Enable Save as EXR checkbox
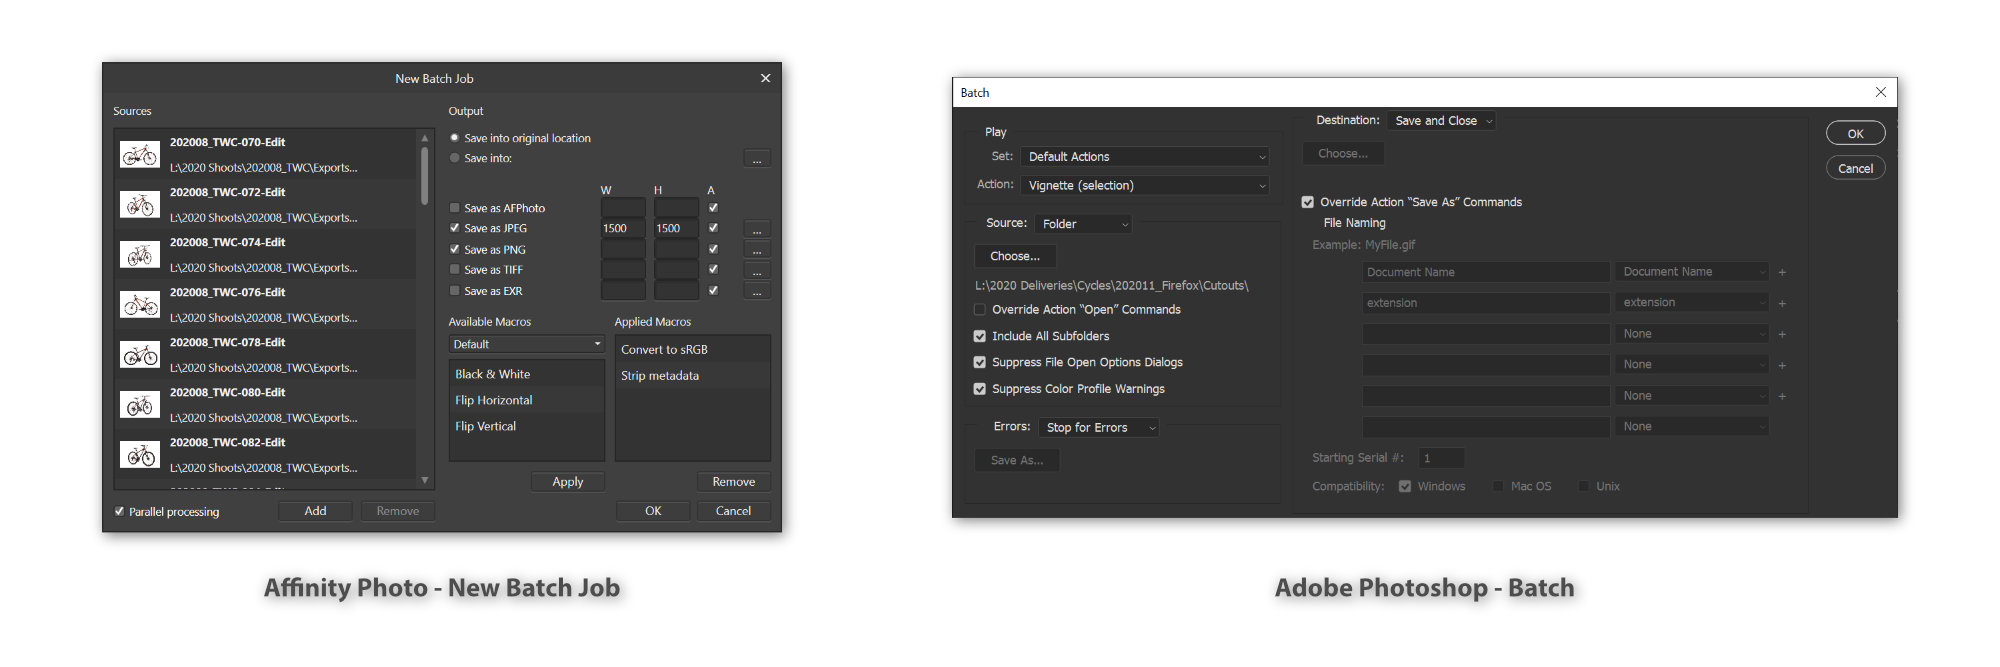2000x667 pixels. pyautogui.click(x=455, y=291)
